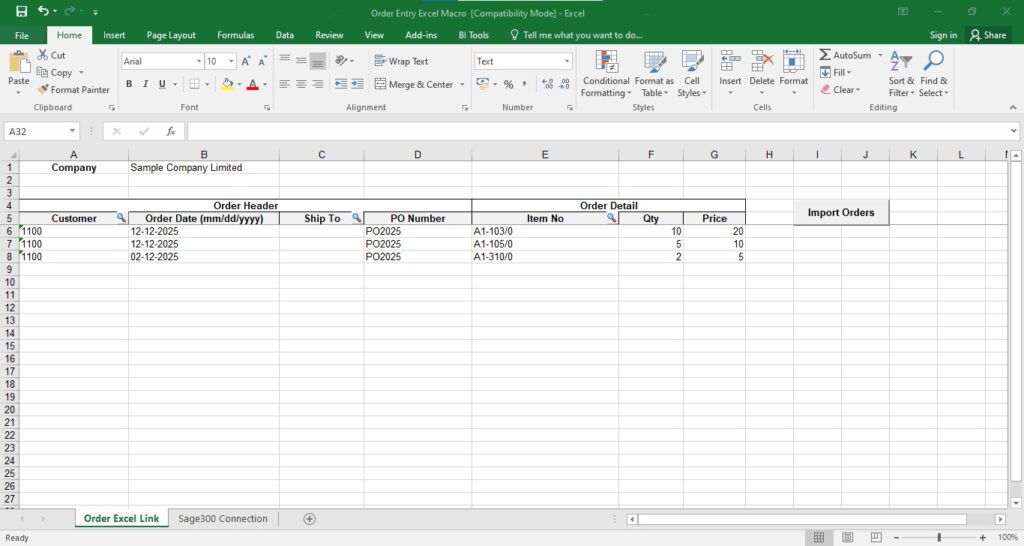1024x546 pixels.
Task: Click the Customer lookup magnifier icon
Action: click(121, 218)
